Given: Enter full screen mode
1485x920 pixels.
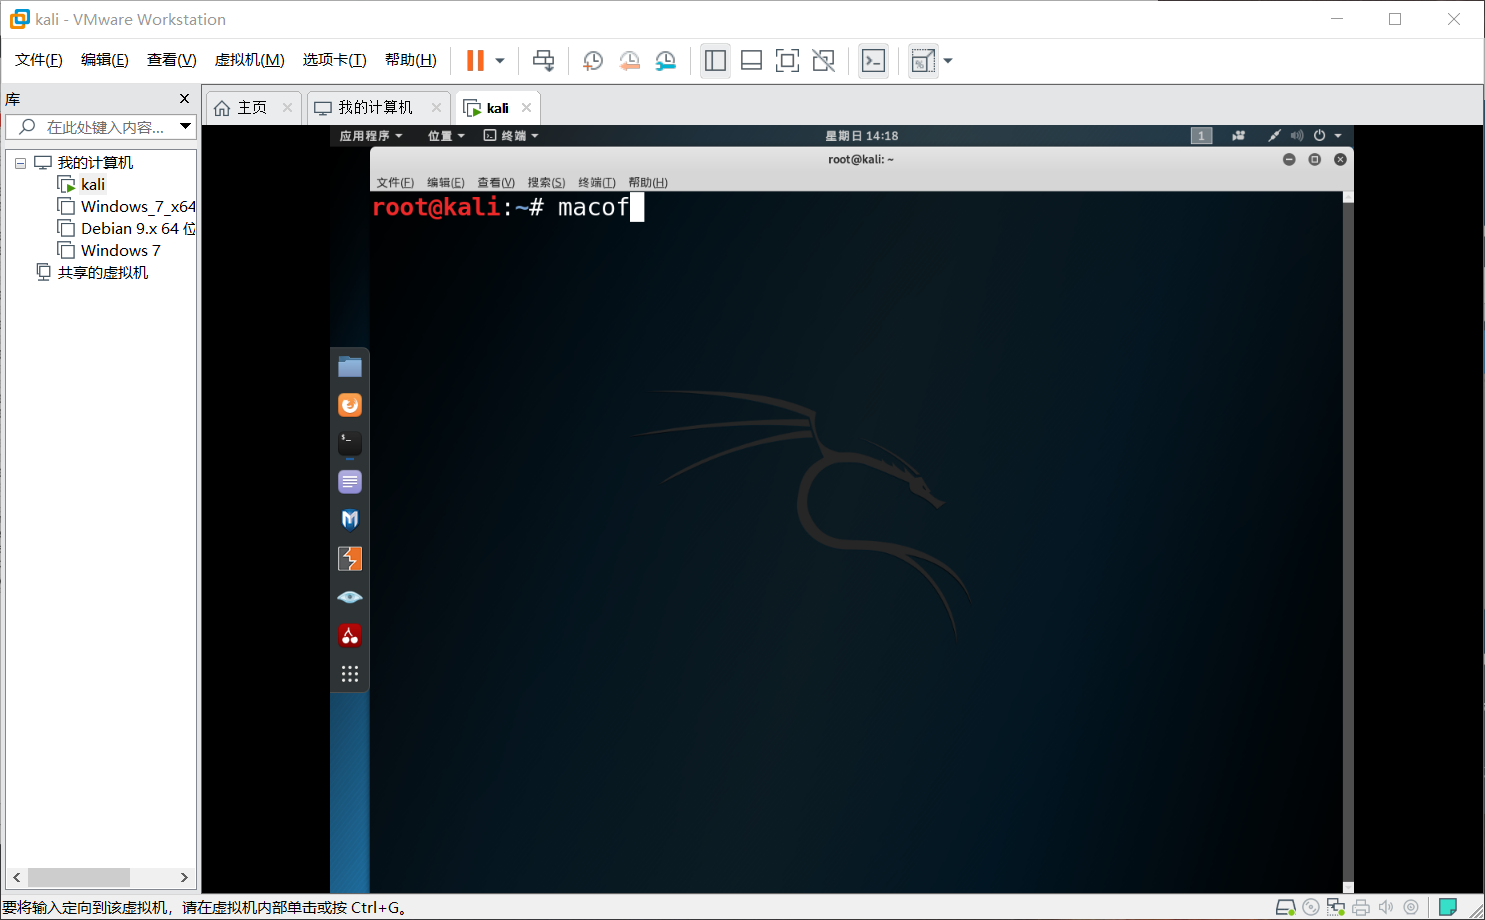Looking at the screenshot, I should click(x=787, y=61).
